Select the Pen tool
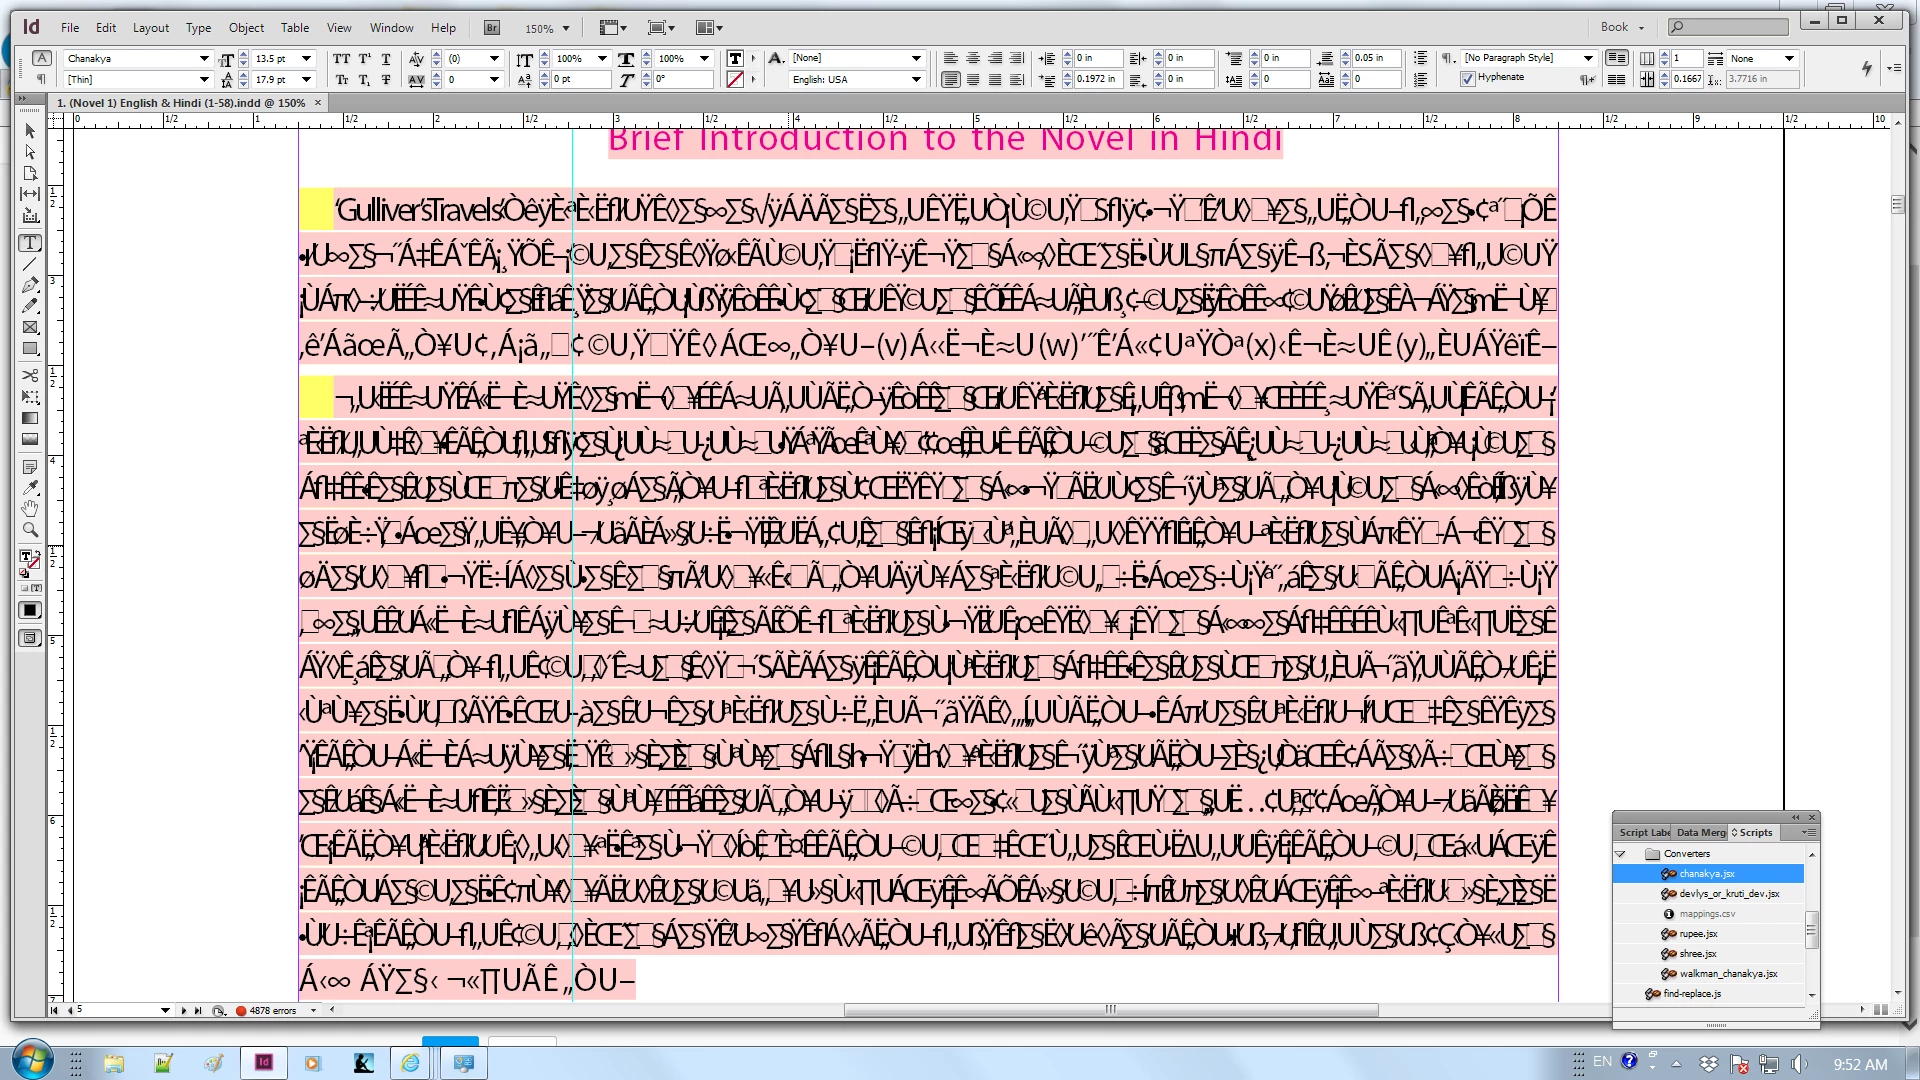This screenshot has height=1080, width=1920. 30,285
